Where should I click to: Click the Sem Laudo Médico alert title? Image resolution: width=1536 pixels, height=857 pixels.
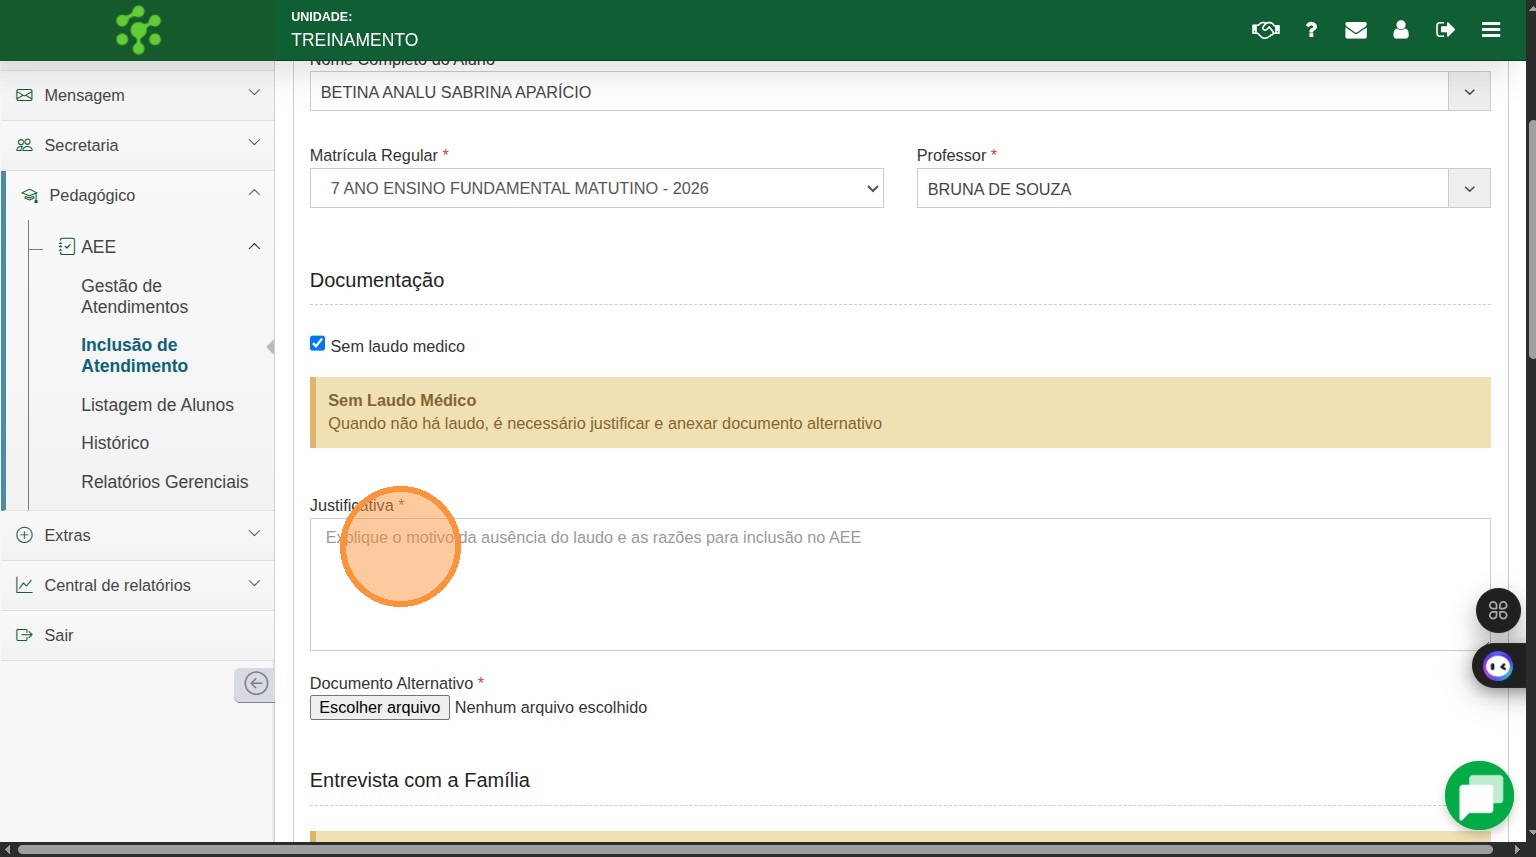(402, 400)
